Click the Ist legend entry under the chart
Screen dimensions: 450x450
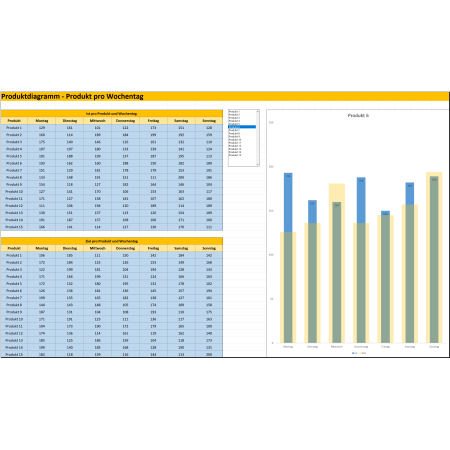355,353
